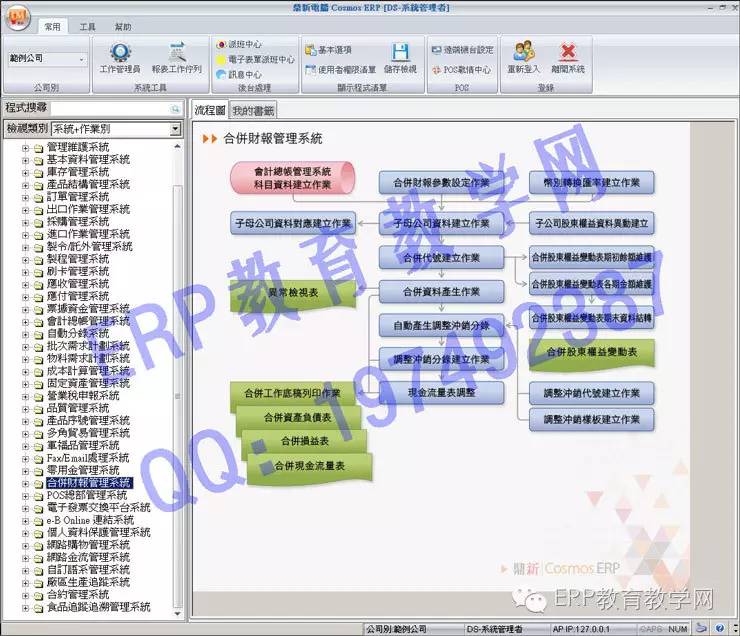Open 訊息中心 message center
740x636 pixels.
[x=243, y=74]
